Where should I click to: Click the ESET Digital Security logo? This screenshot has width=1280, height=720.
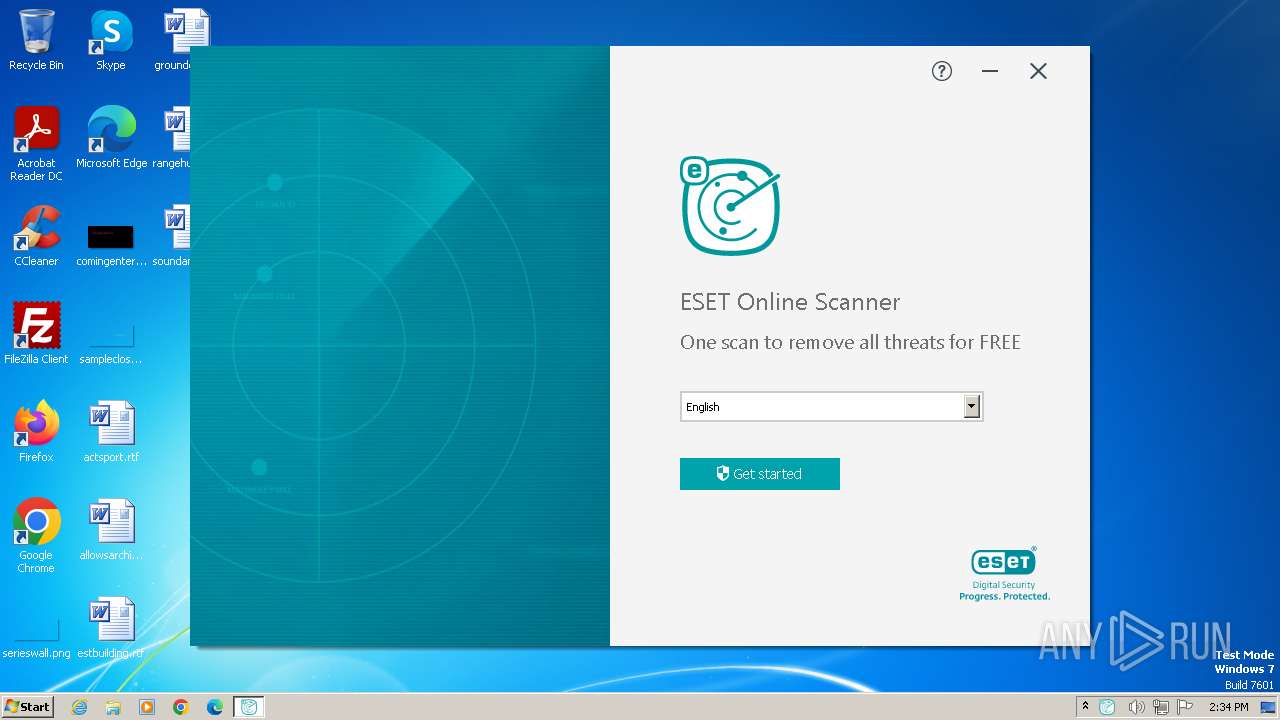[x=1004, y=573]
